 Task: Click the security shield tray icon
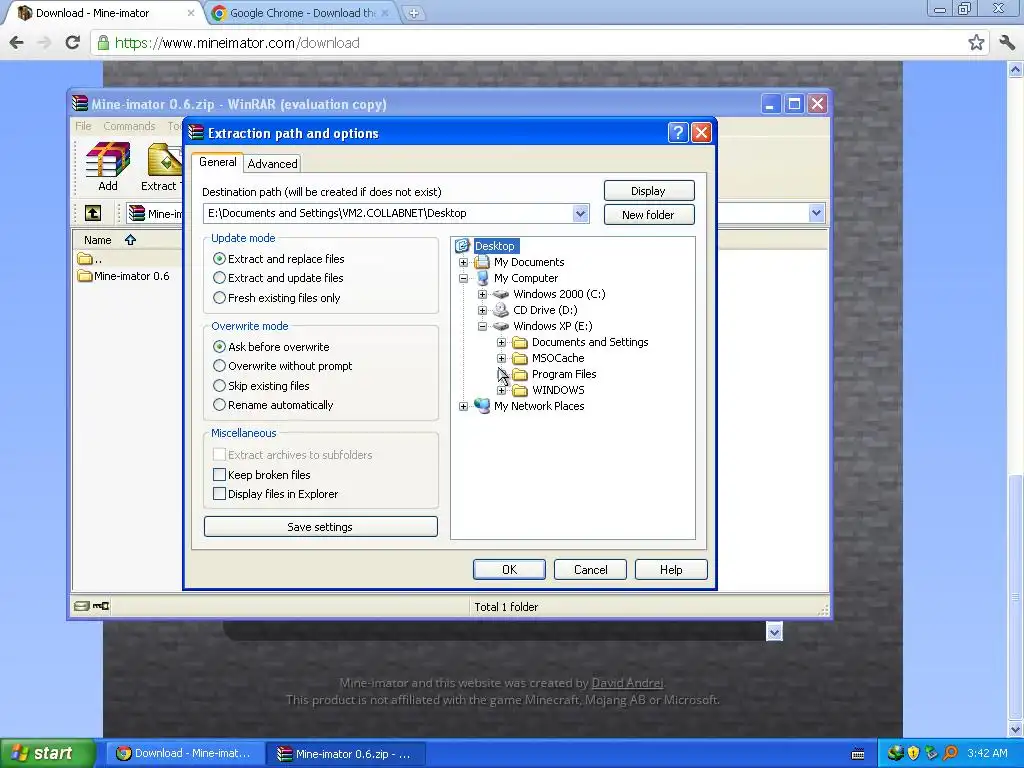pos(913,753)
